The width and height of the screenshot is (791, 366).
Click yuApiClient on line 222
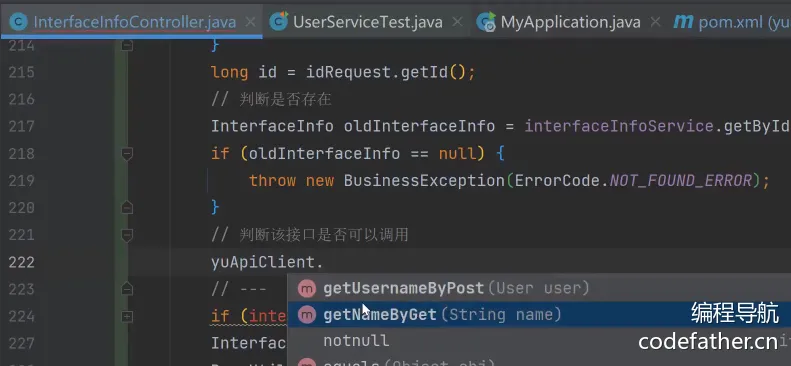pyautogui.click(x=263, y=262)
